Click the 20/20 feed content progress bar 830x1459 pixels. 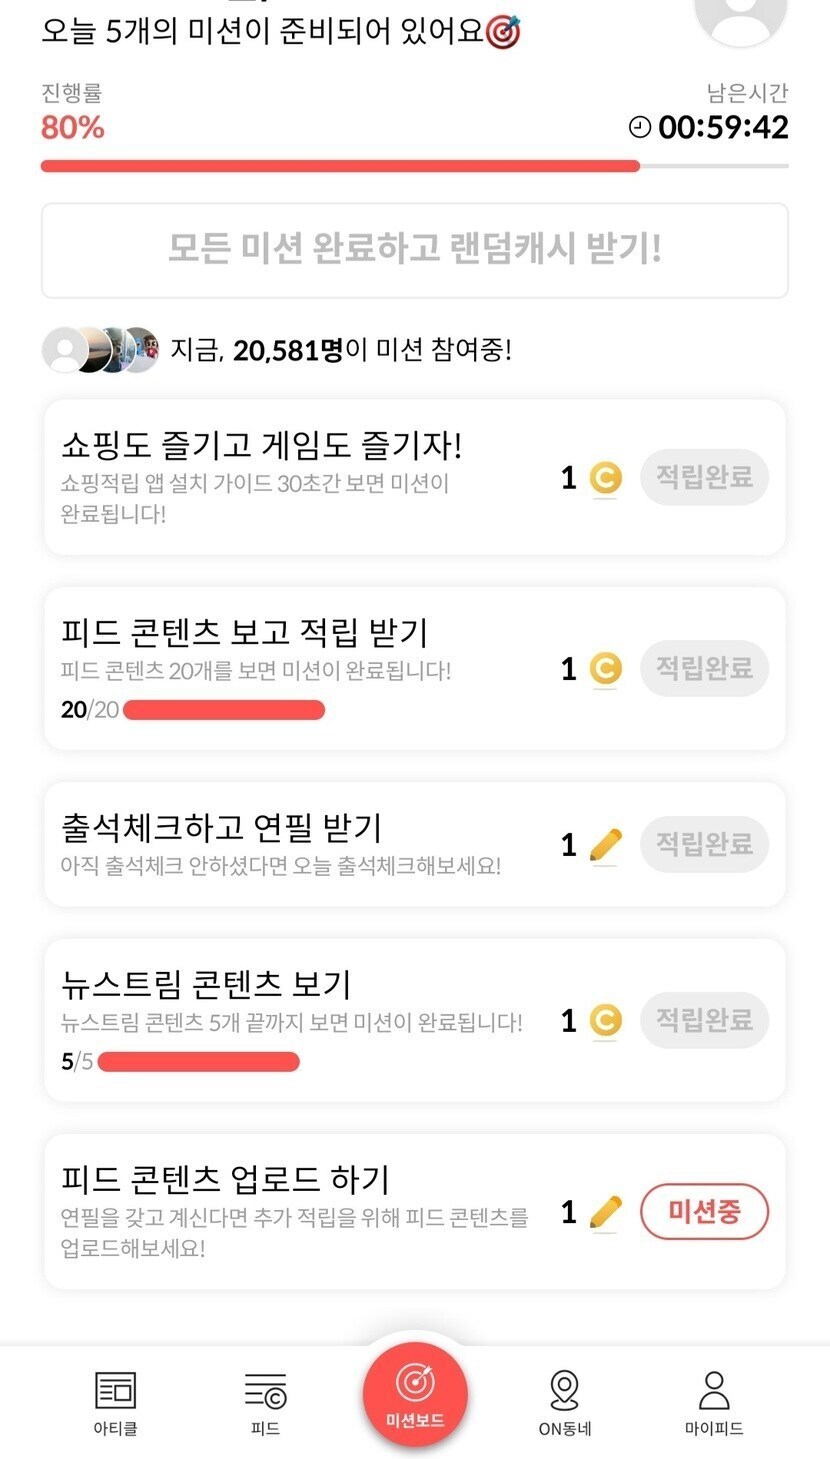[224, 710]
